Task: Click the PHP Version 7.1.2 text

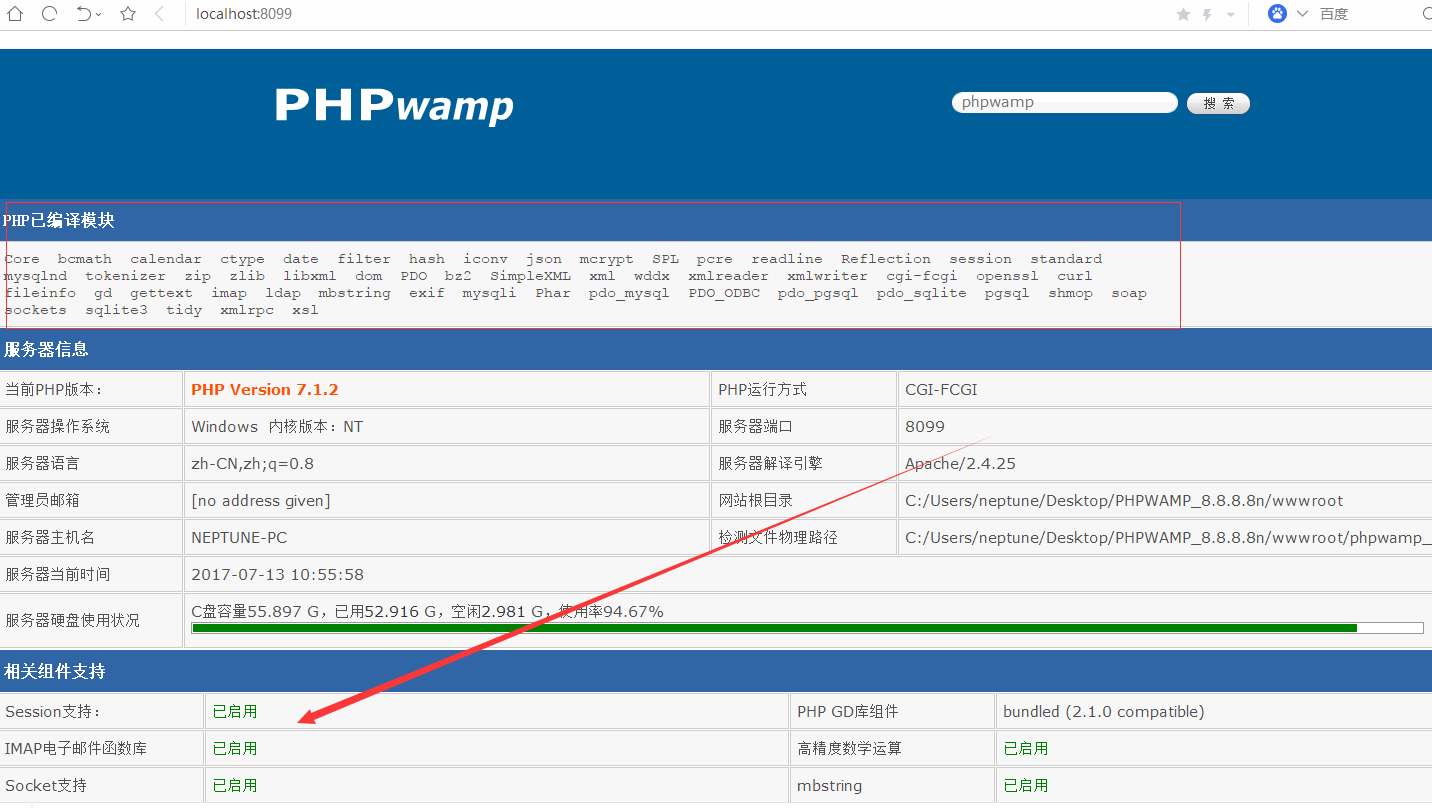Action: point(265,390)
